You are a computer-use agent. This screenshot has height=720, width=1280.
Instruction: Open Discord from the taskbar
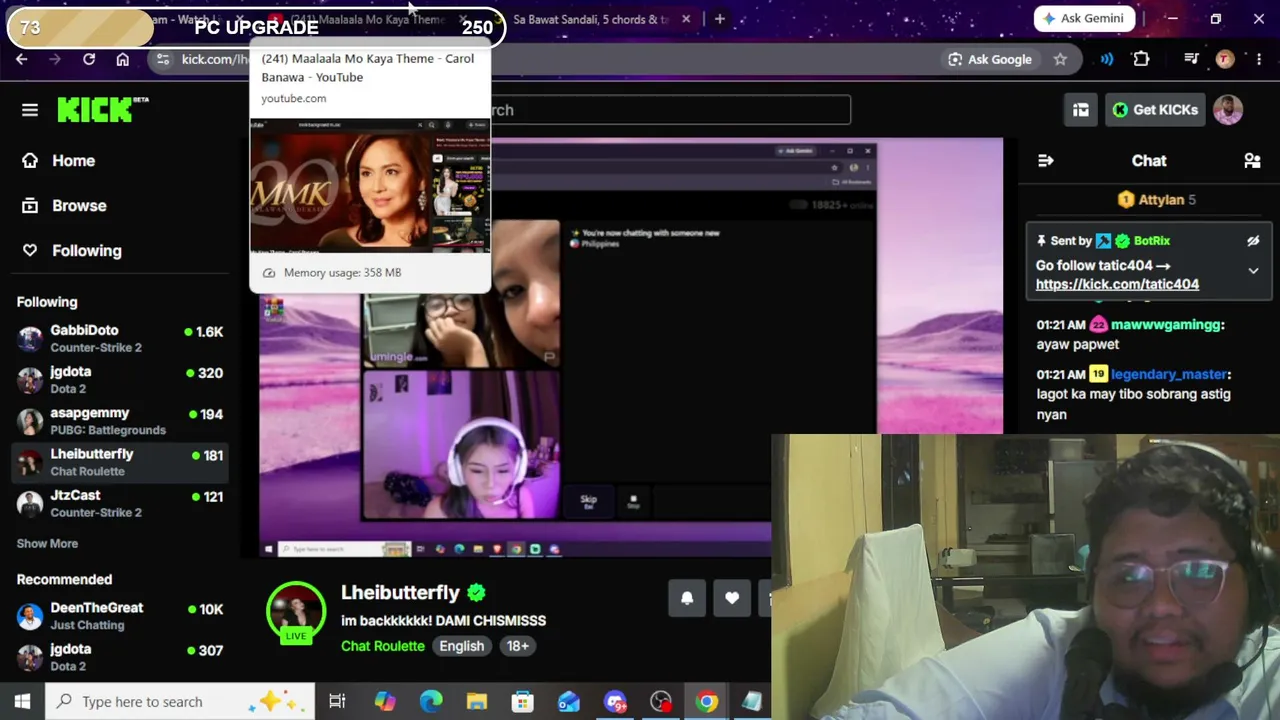(x=615, y=702)
